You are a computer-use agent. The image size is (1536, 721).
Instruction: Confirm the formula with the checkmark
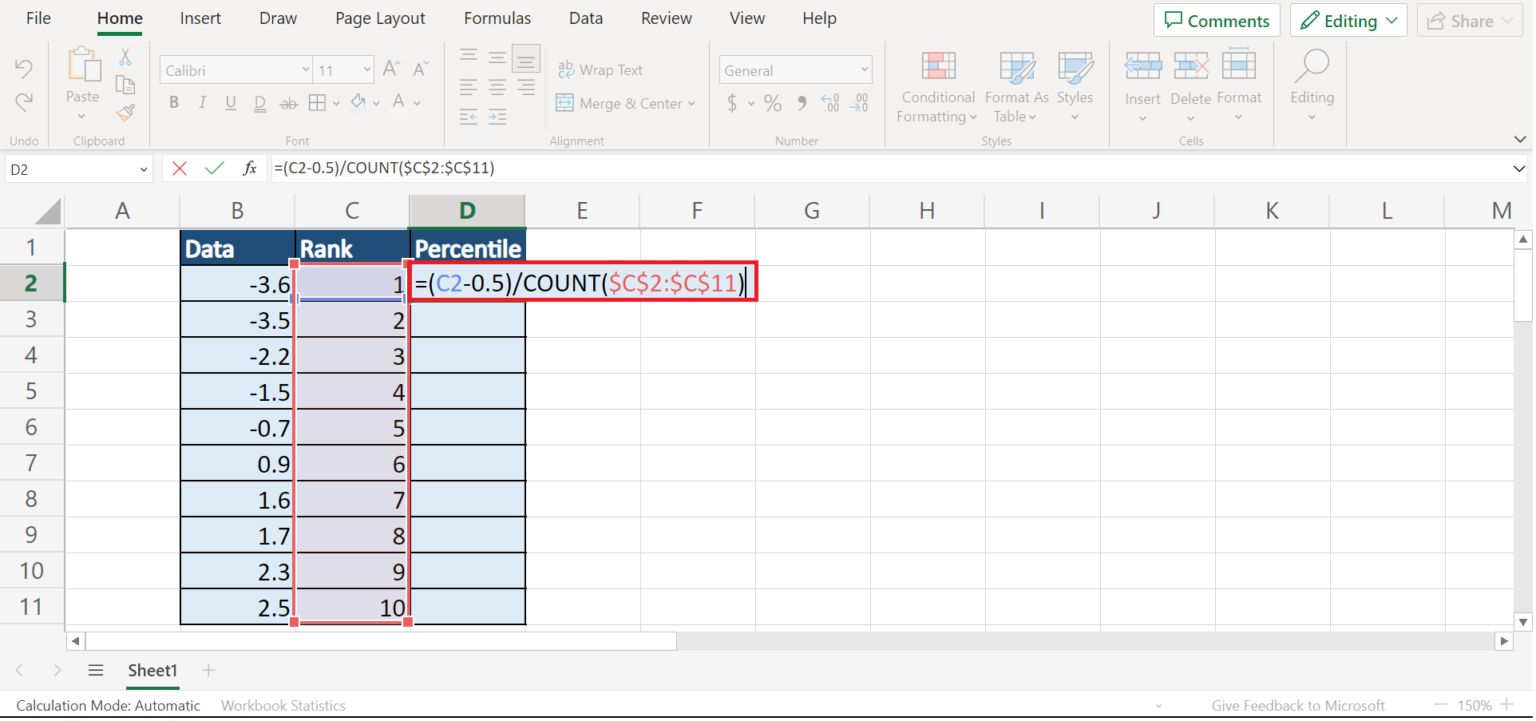pyautogui.click(x=214, y=168)
